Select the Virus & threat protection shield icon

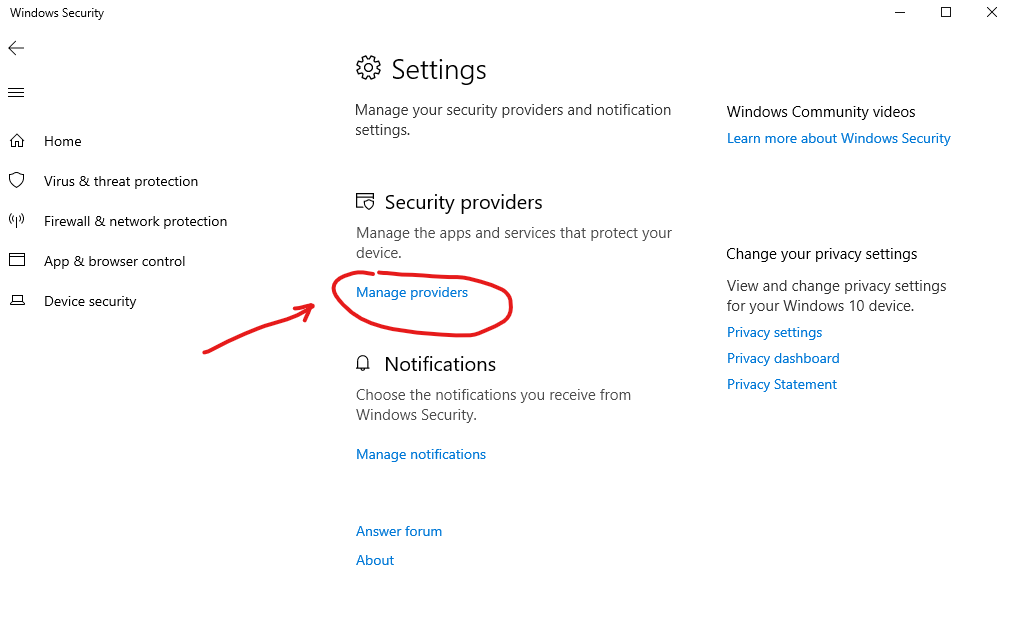16,181
